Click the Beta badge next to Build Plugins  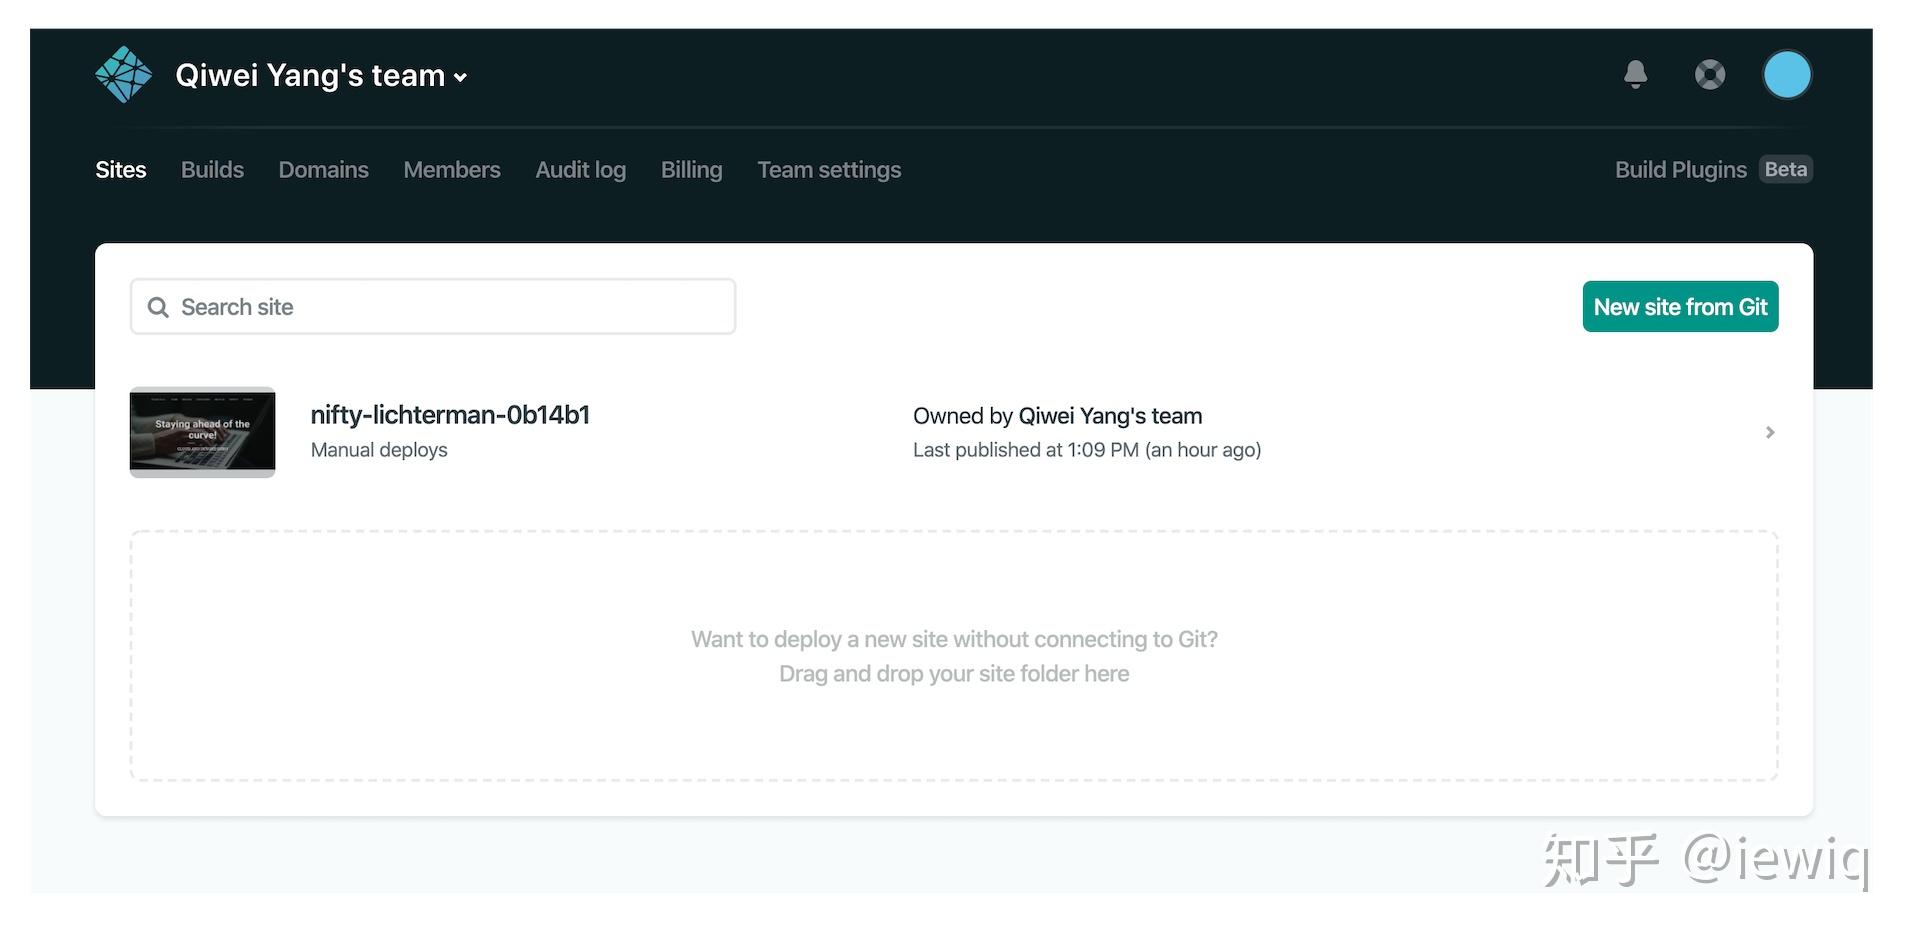(1785, 169)
